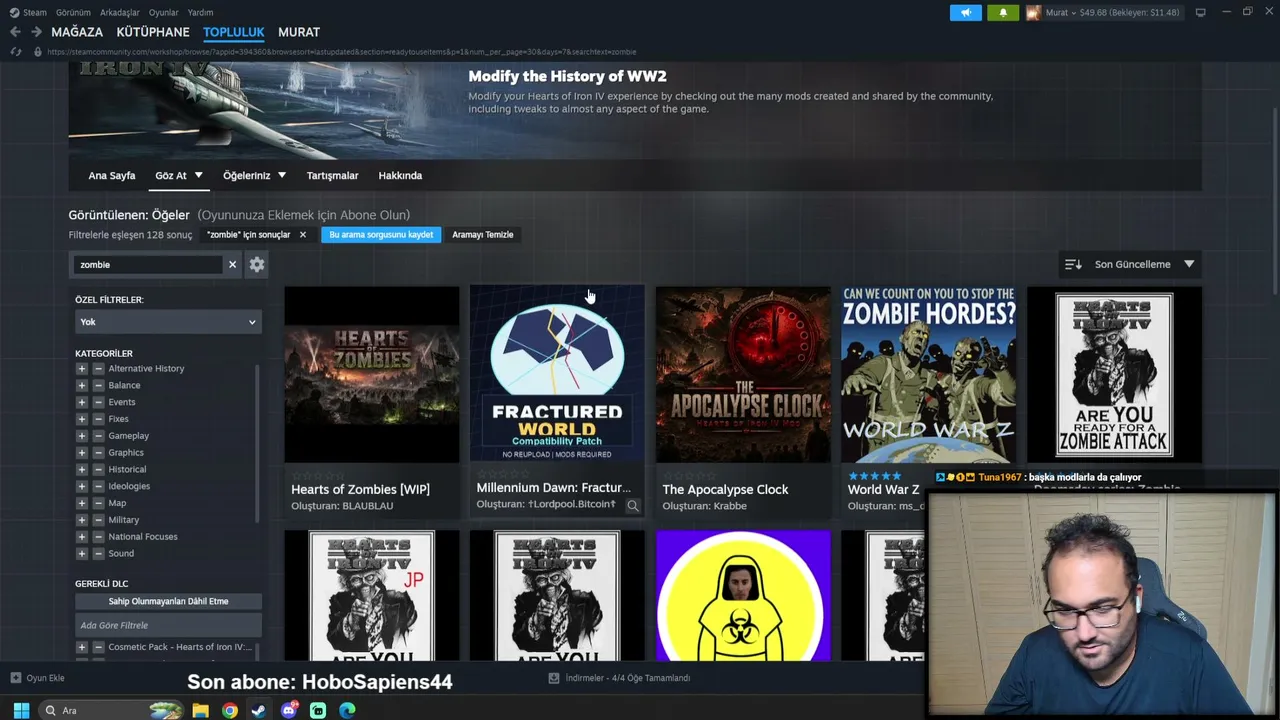Open the Windows Start menu
1280x720 pixels.
pos(21,710)
